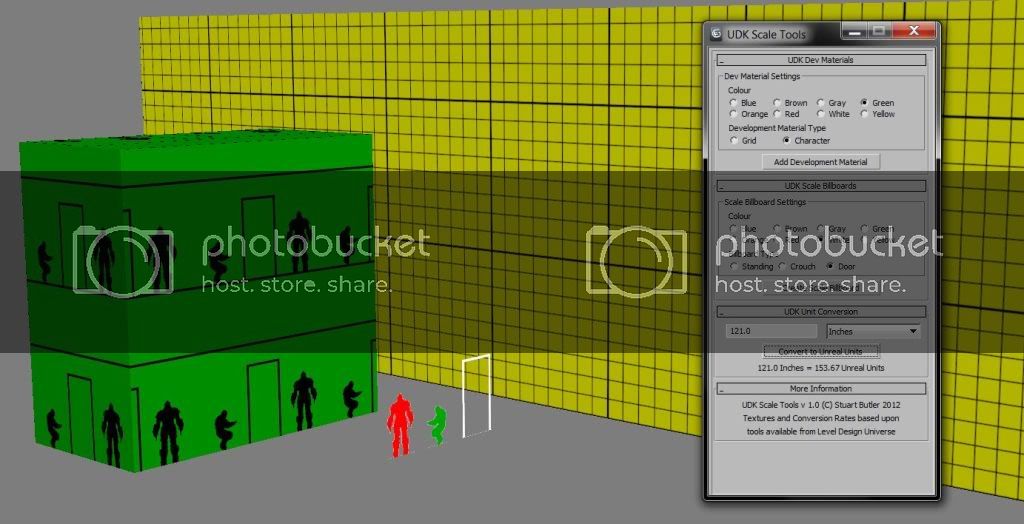Screen dimensions: 1024x524
Task: Open the Inches unit dropdown
Action: point(873,331)
